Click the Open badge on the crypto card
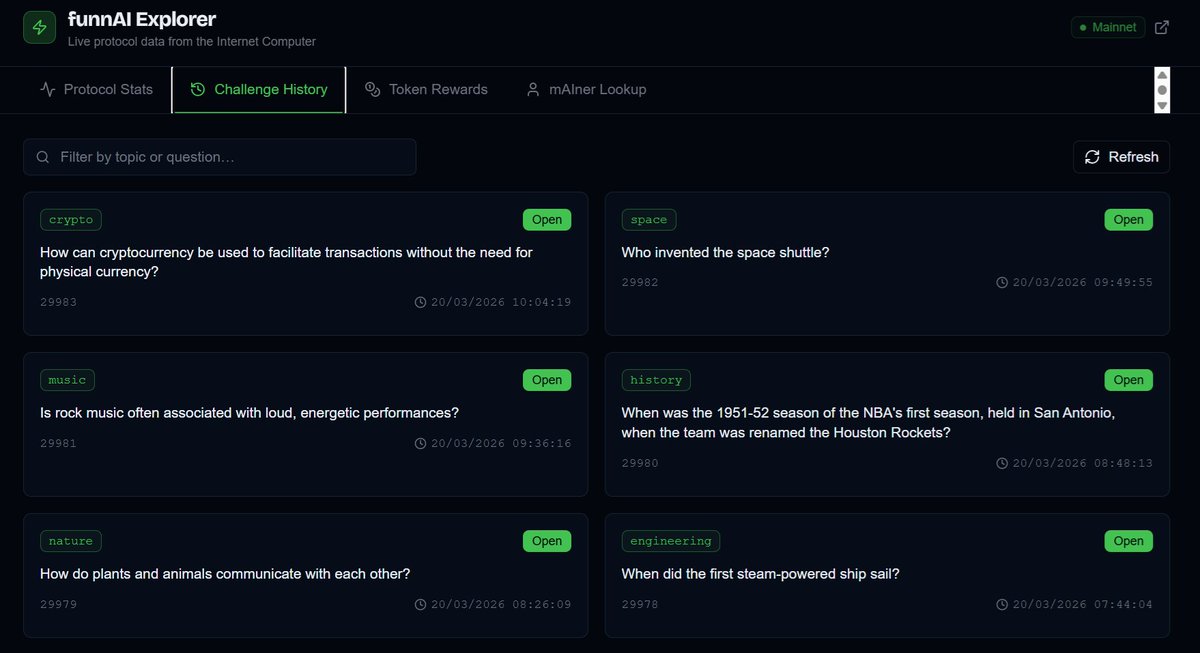Viewport: 1200px width, 653px height. pyautogui.click(x=547, y=220)
